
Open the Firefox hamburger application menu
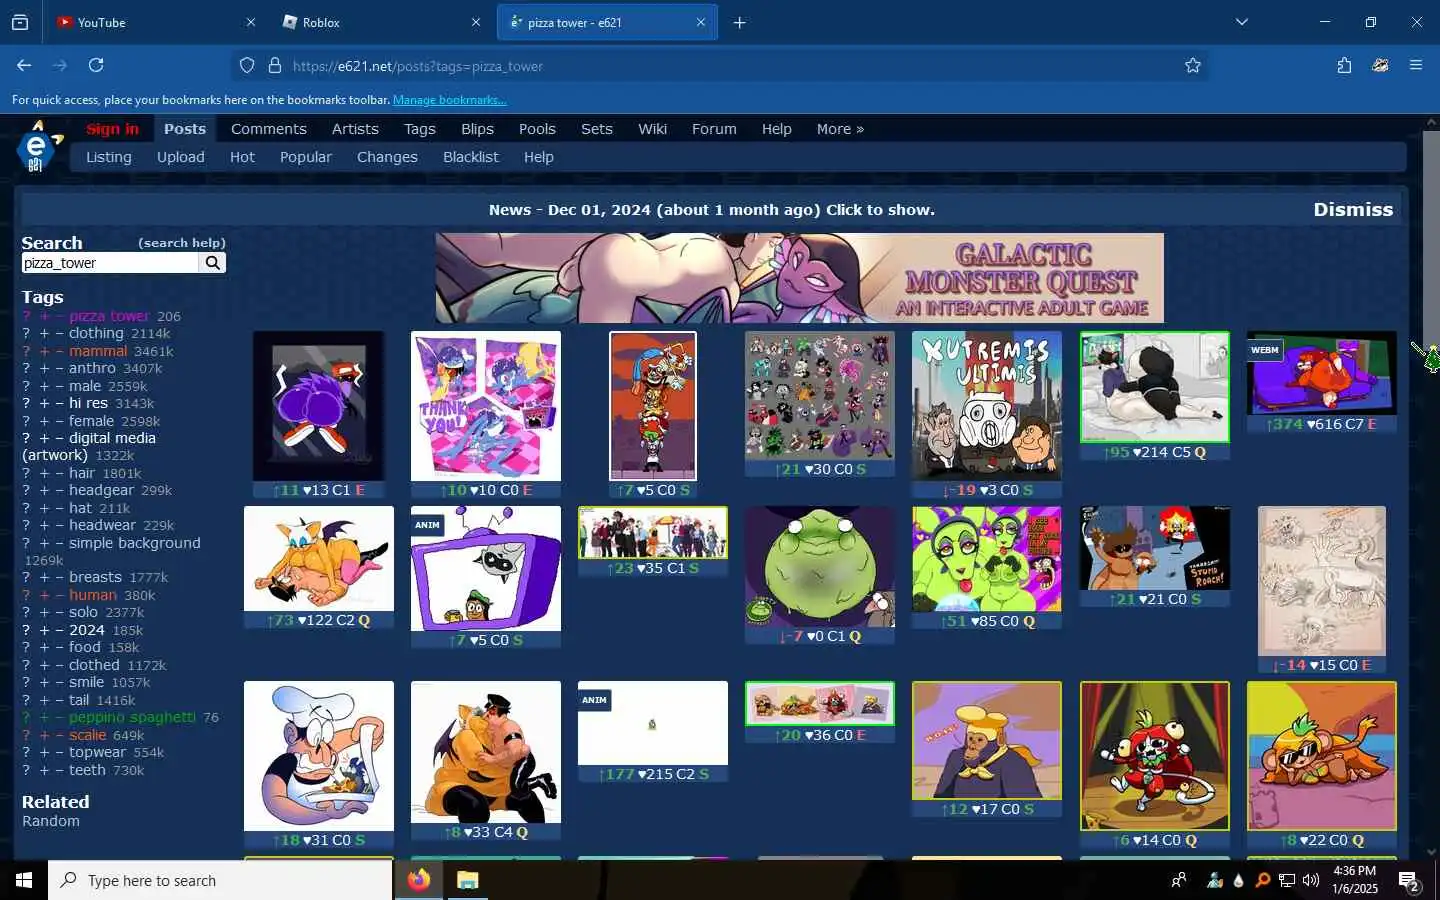click(1415, 65)
